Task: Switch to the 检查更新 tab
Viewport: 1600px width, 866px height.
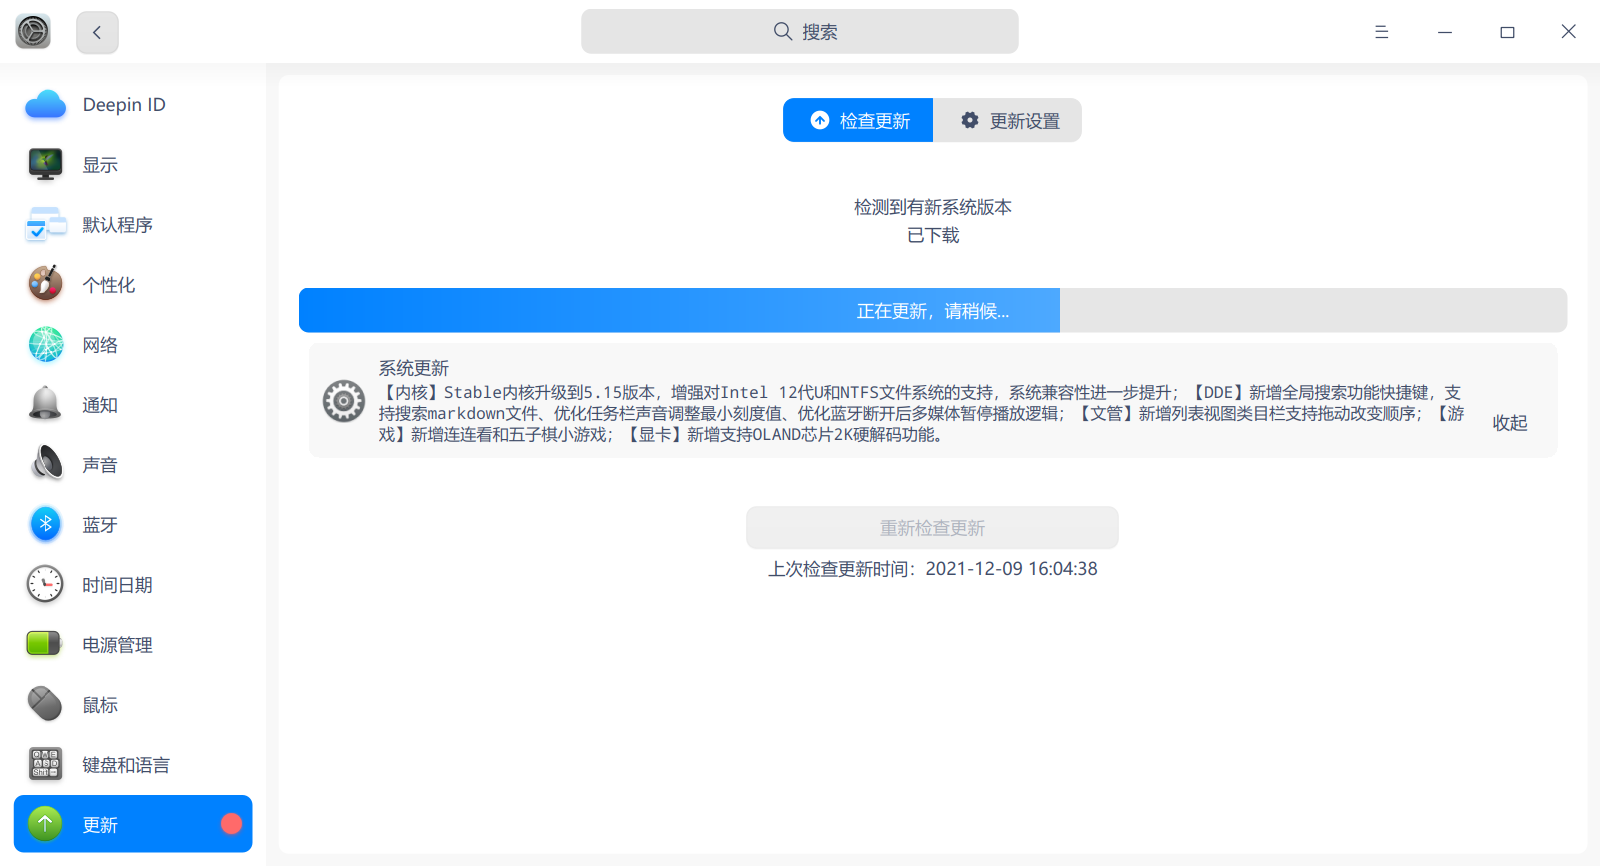Action: 858,120
